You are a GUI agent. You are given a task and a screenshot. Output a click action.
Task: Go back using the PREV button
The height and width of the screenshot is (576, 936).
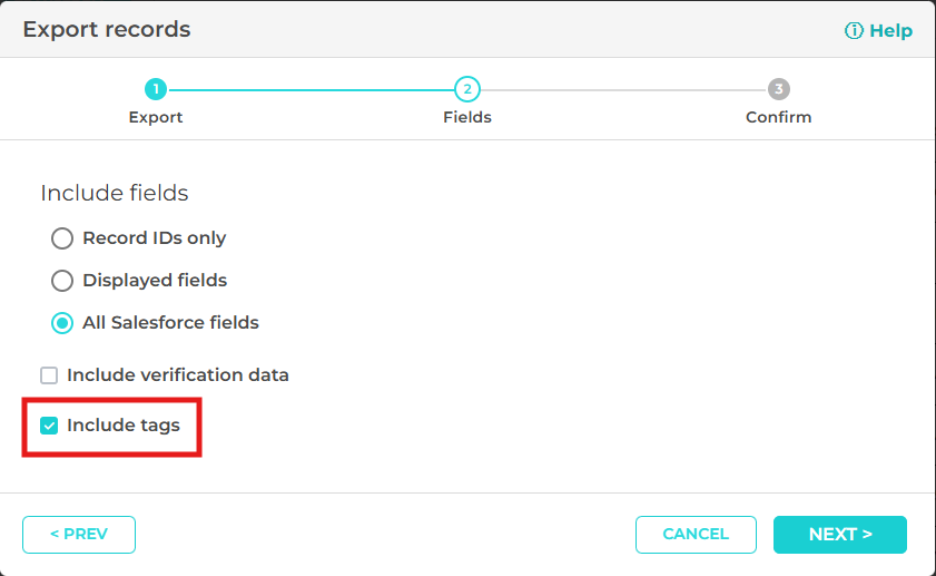(79, 534)
